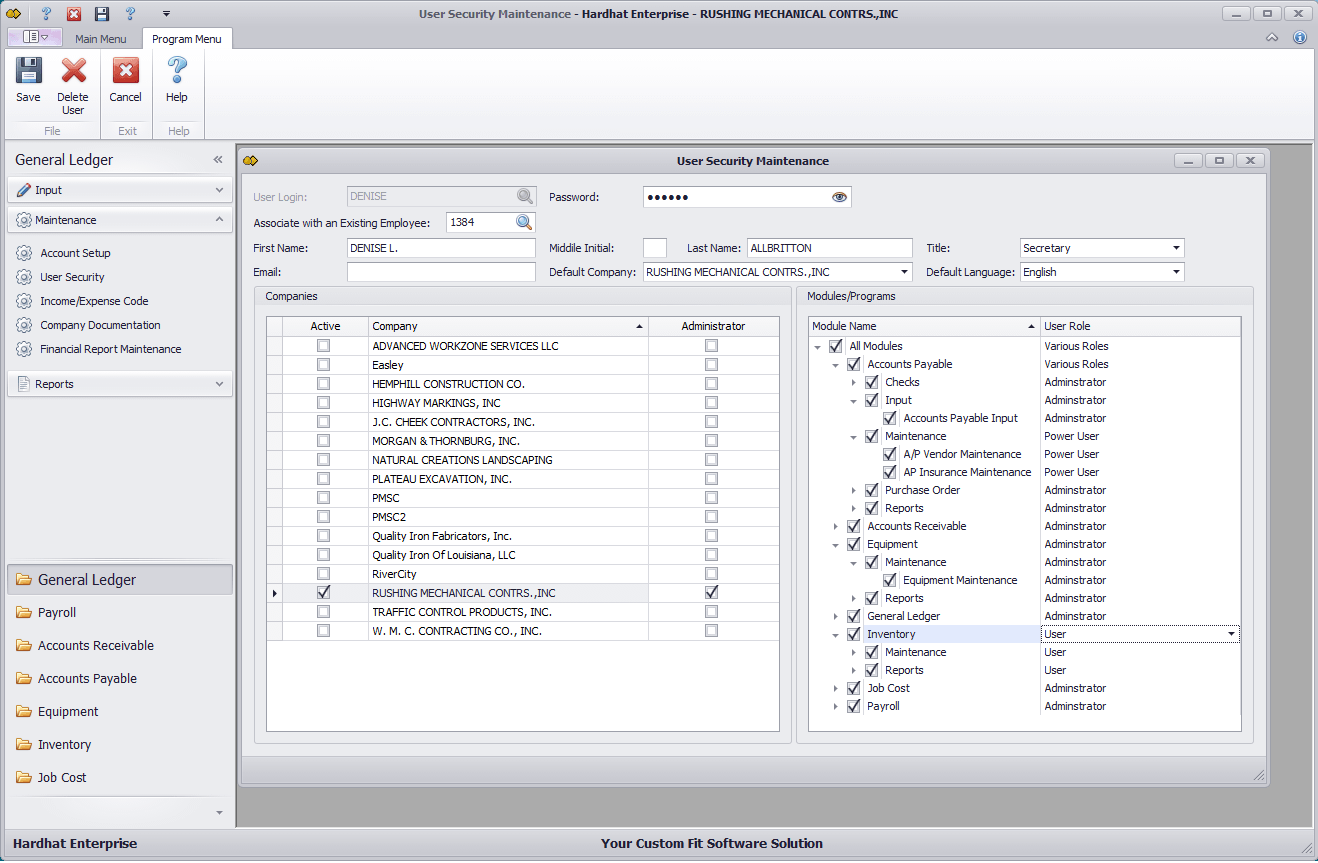1318x863 pixels.
Task: Open the Title dropdown
Action: click(x=1176, y=248)
